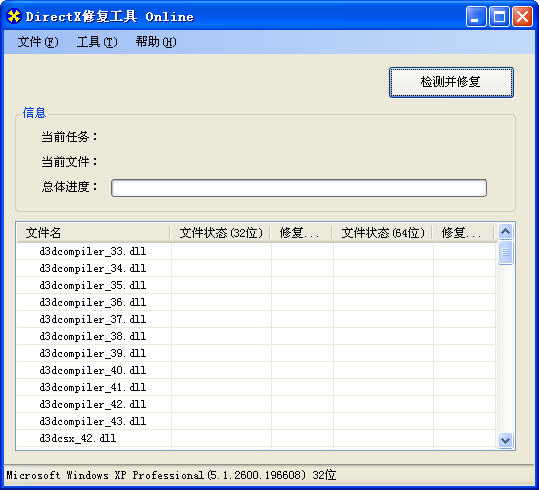
Task: Click the 文件状态(32位) column header
Action: (x=220, y=233)
